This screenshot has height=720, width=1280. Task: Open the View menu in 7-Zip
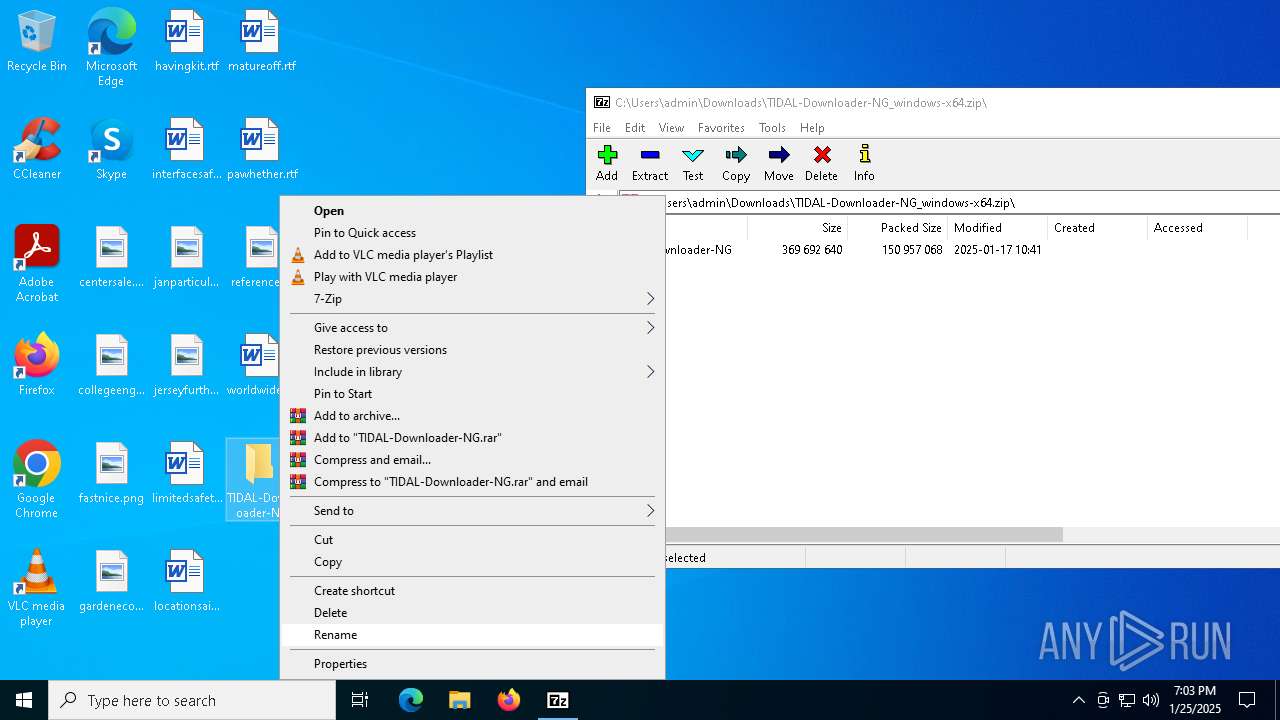[x=672, y=128]
